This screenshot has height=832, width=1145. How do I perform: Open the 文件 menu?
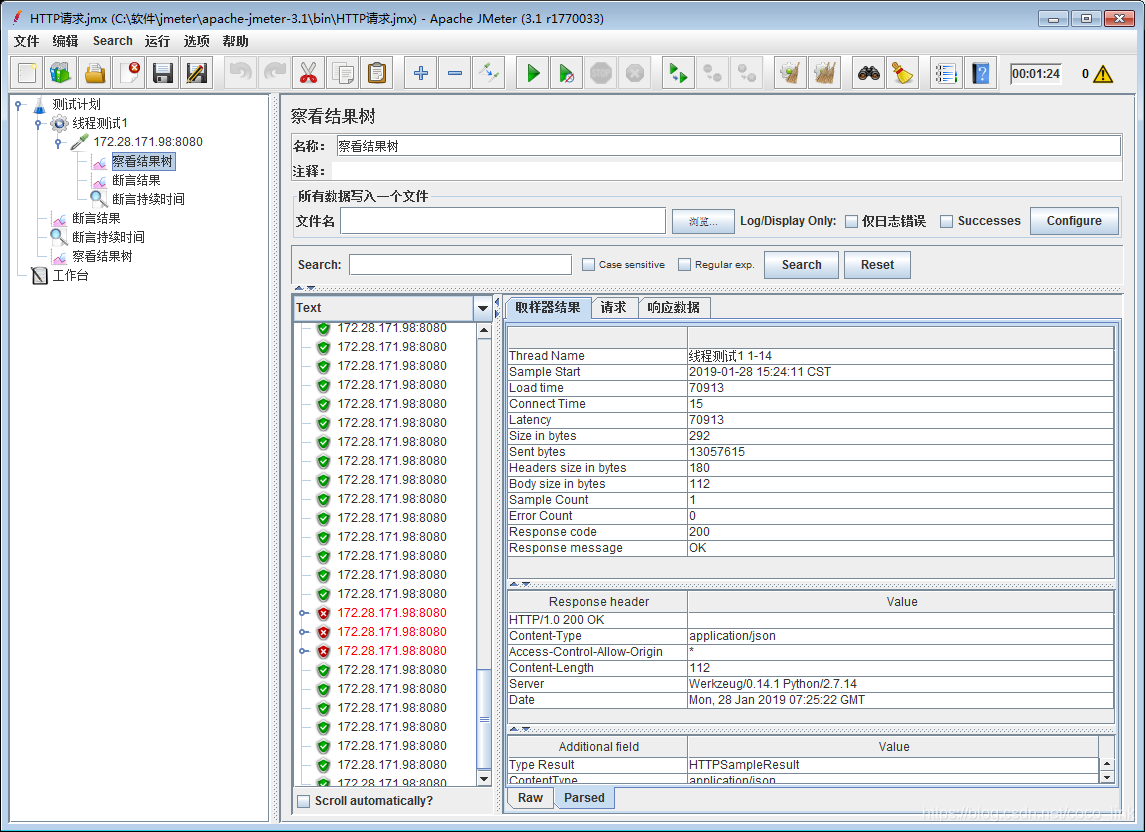pyautogui.click(x=26, y=41)
